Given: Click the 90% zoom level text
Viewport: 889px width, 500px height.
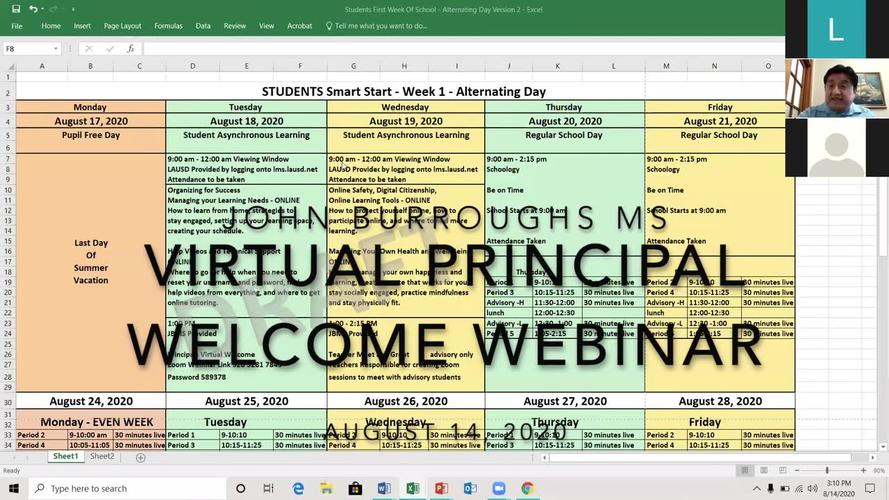Looking at the screenshot, I should point(879,471).
